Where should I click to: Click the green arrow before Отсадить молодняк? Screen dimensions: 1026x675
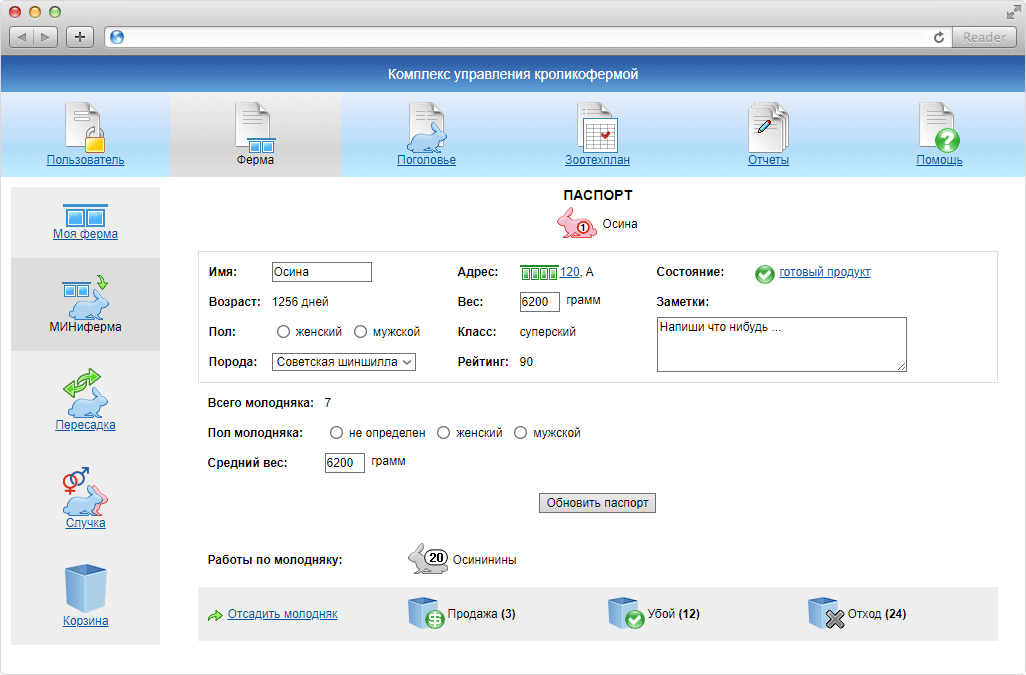click(x=215, y=615)
